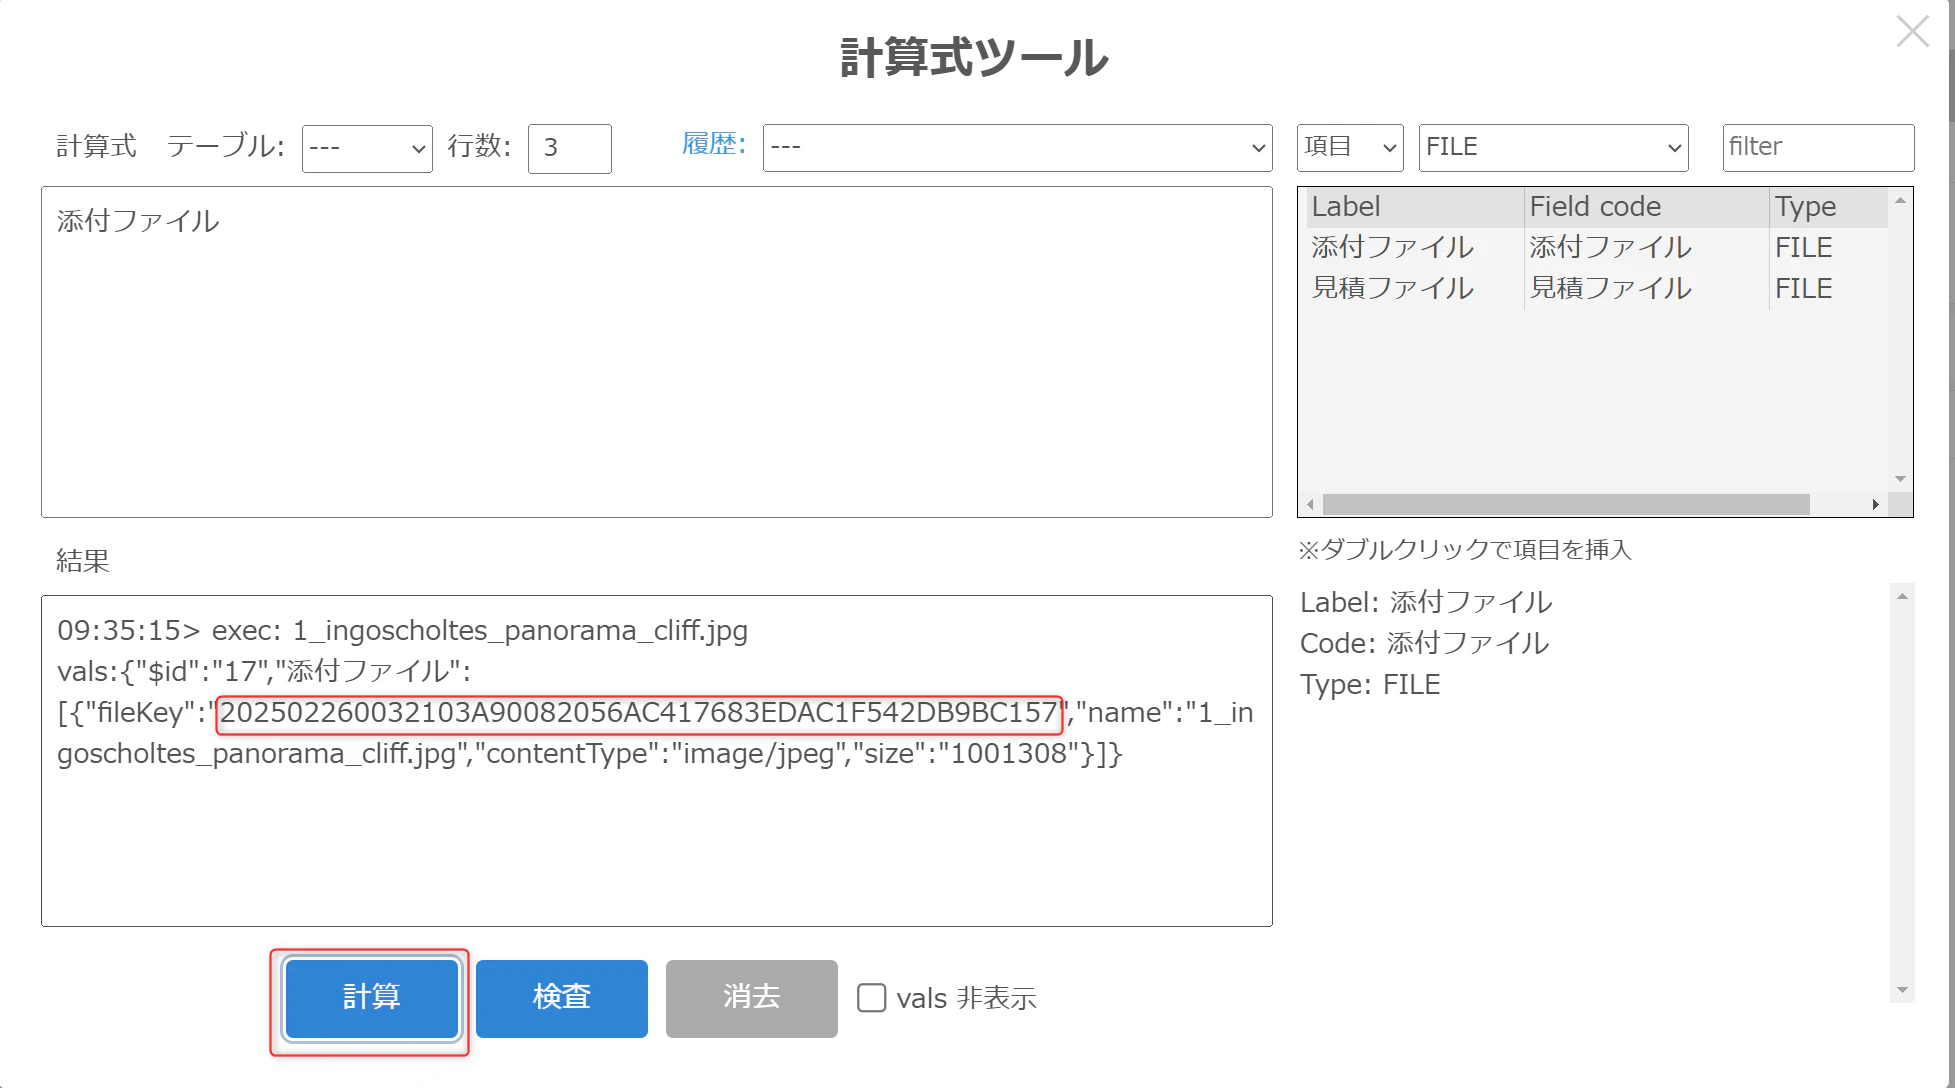Screen dimensions: 1955x1088
Task: Open the 履歴 link
Action: 713,144
